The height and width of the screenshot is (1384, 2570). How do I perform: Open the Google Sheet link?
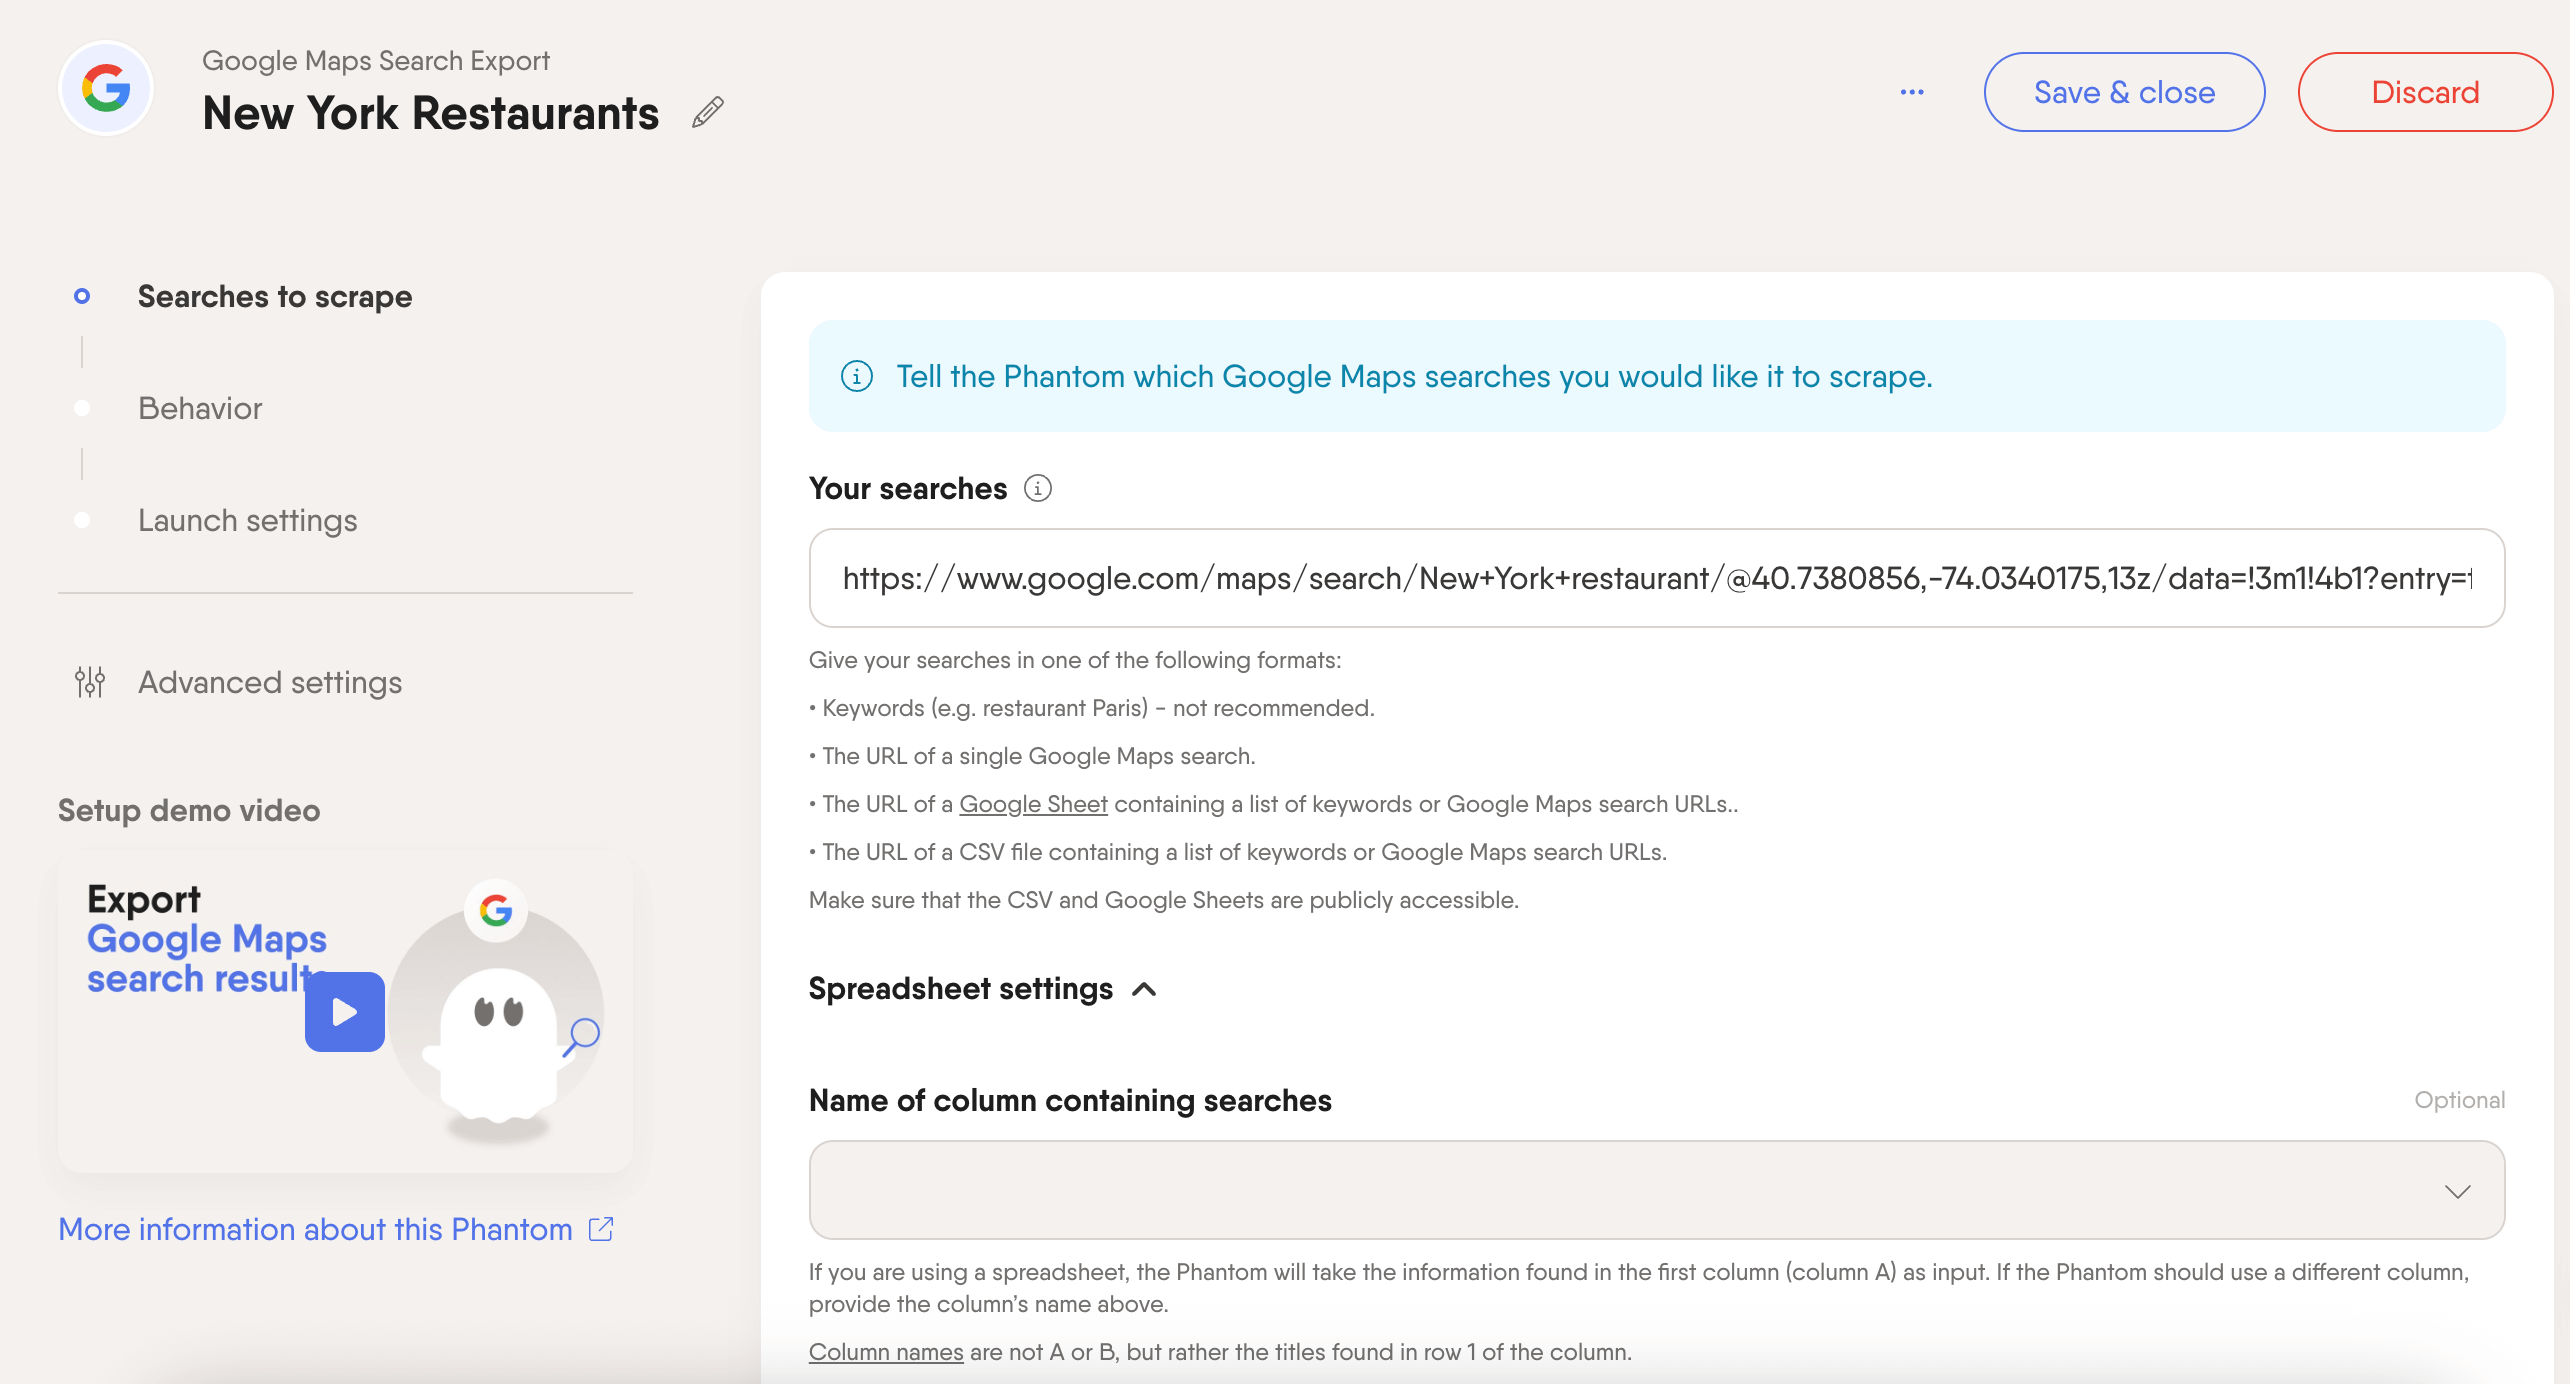[1033, 803]
